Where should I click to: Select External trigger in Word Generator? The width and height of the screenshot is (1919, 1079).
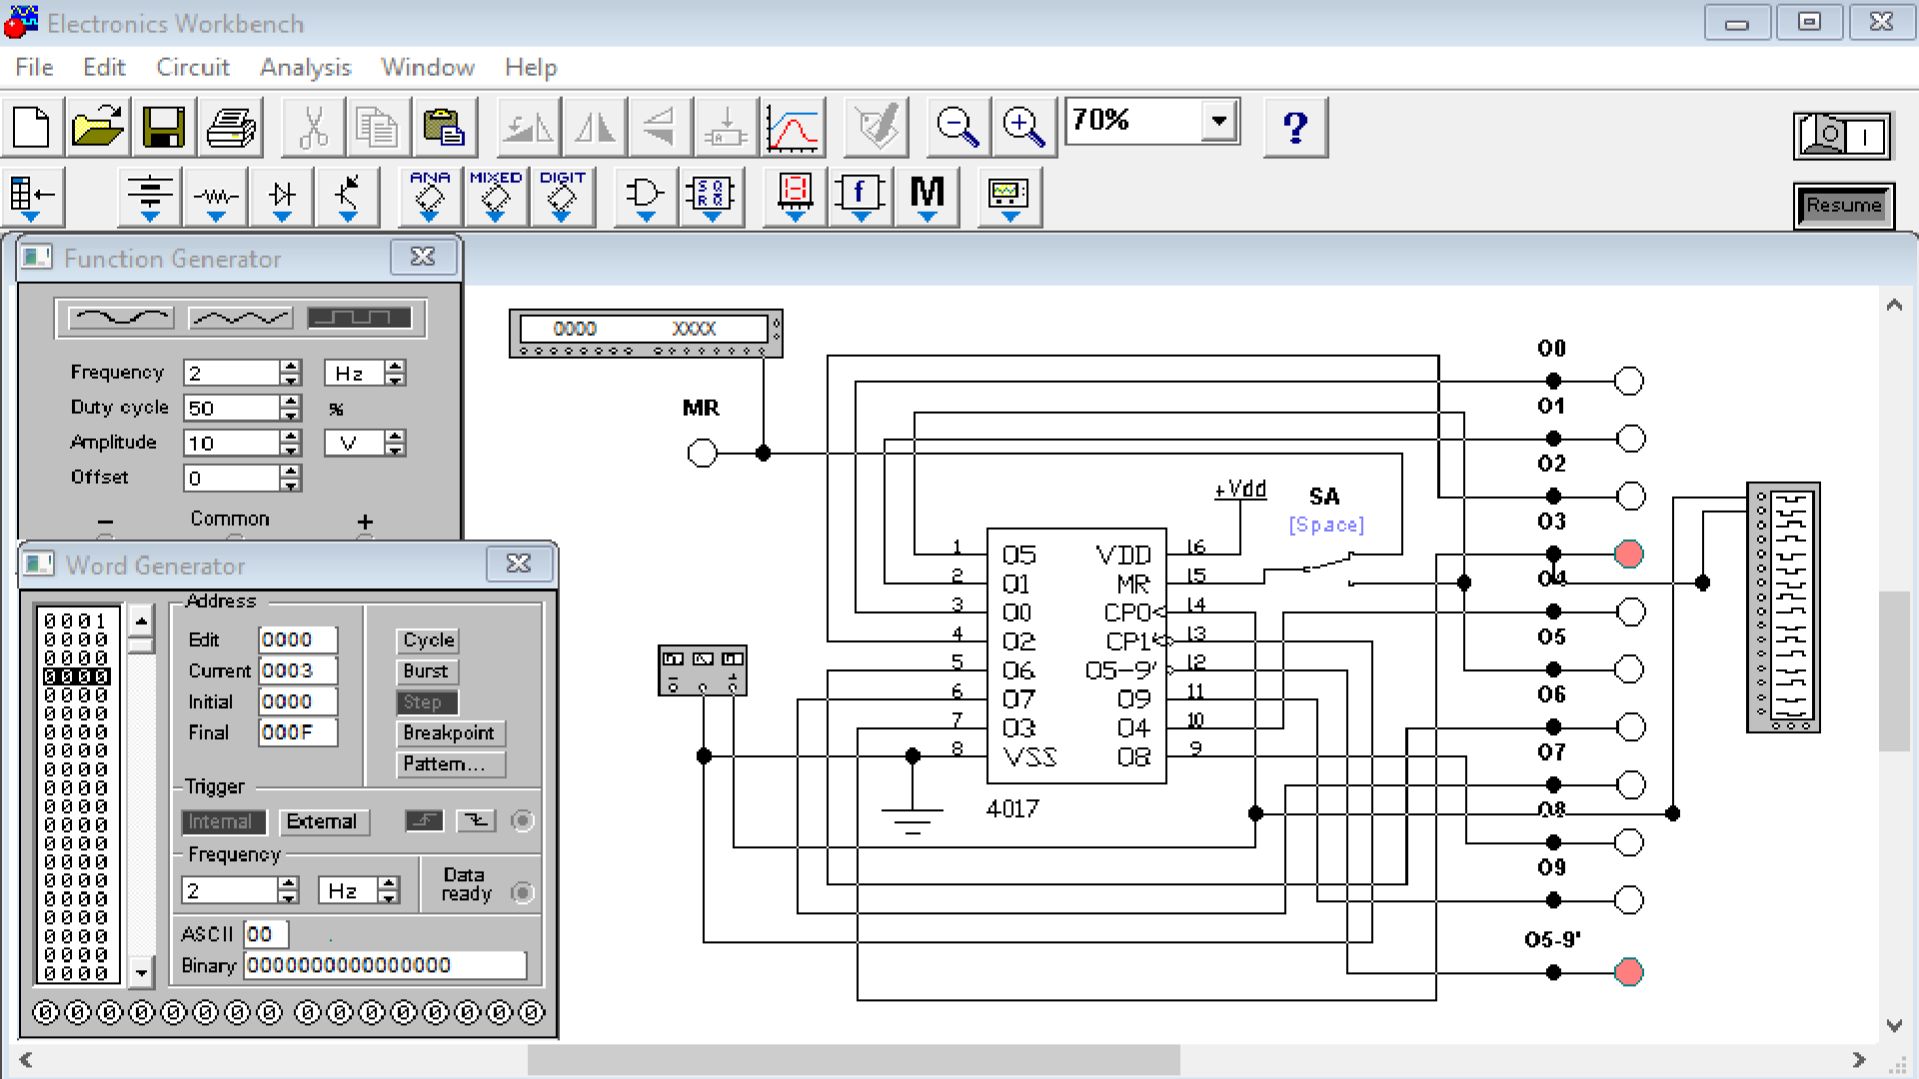(x=323, y=822)
